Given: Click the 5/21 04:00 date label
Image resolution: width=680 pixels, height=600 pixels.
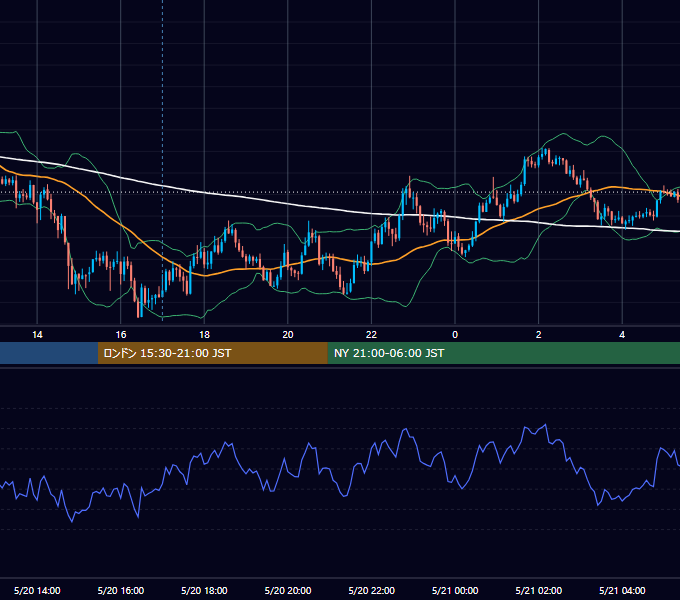Looking at the screenshot, I should [622, 590].
